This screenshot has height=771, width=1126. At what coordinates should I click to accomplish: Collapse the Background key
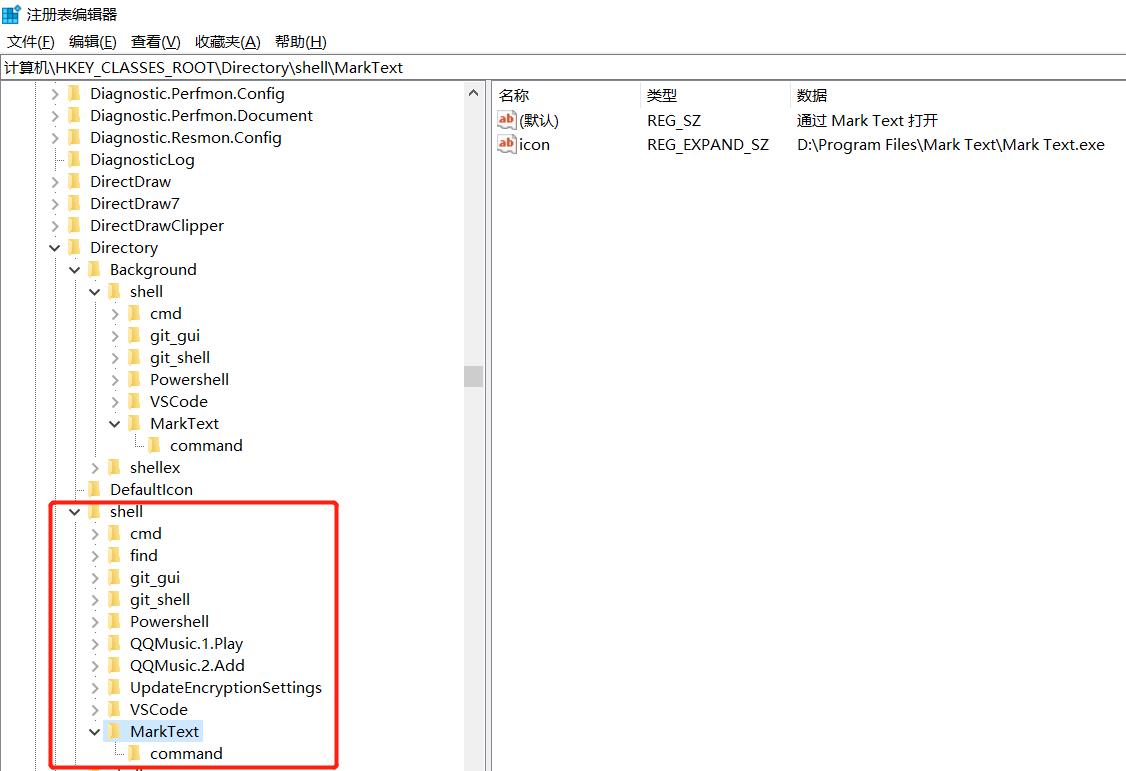(75, 270)
